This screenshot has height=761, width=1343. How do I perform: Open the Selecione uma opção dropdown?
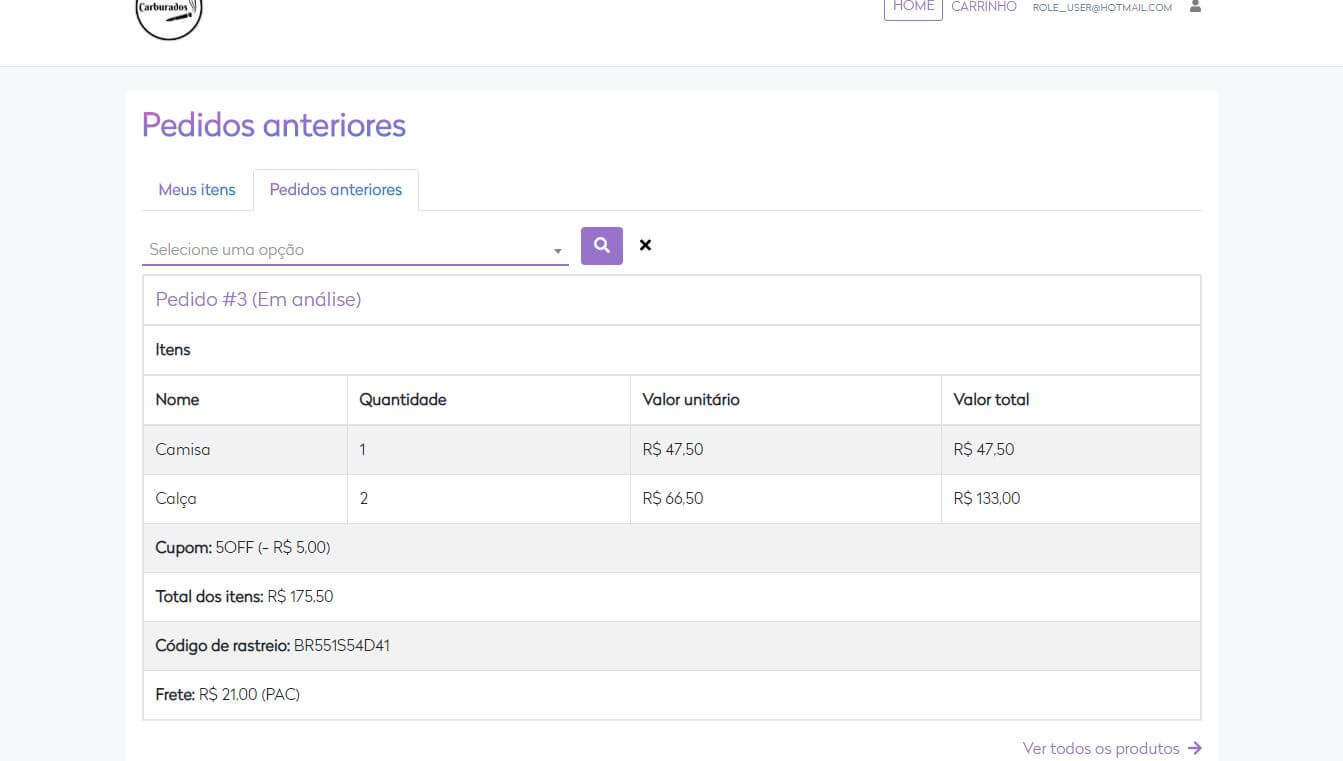[345, 249]
